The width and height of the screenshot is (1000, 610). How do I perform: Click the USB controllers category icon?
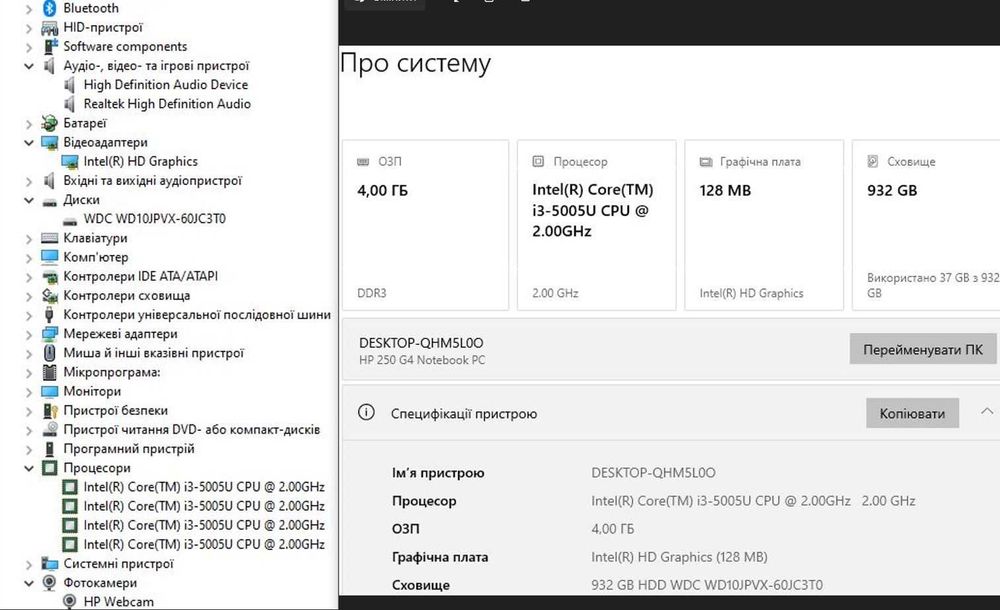50,315
